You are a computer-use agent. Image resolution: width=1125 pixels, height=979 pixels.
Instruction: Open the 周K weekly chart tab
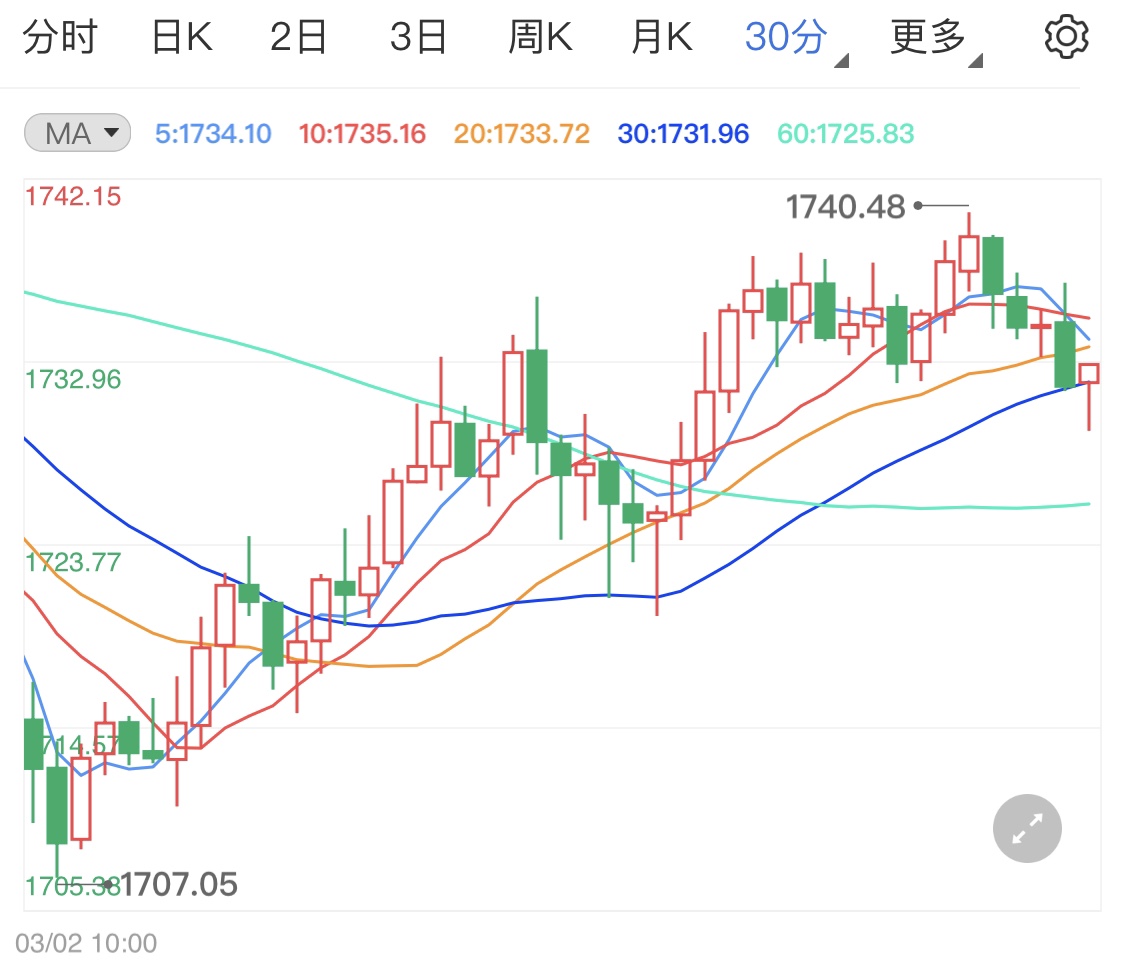point(540,37)
